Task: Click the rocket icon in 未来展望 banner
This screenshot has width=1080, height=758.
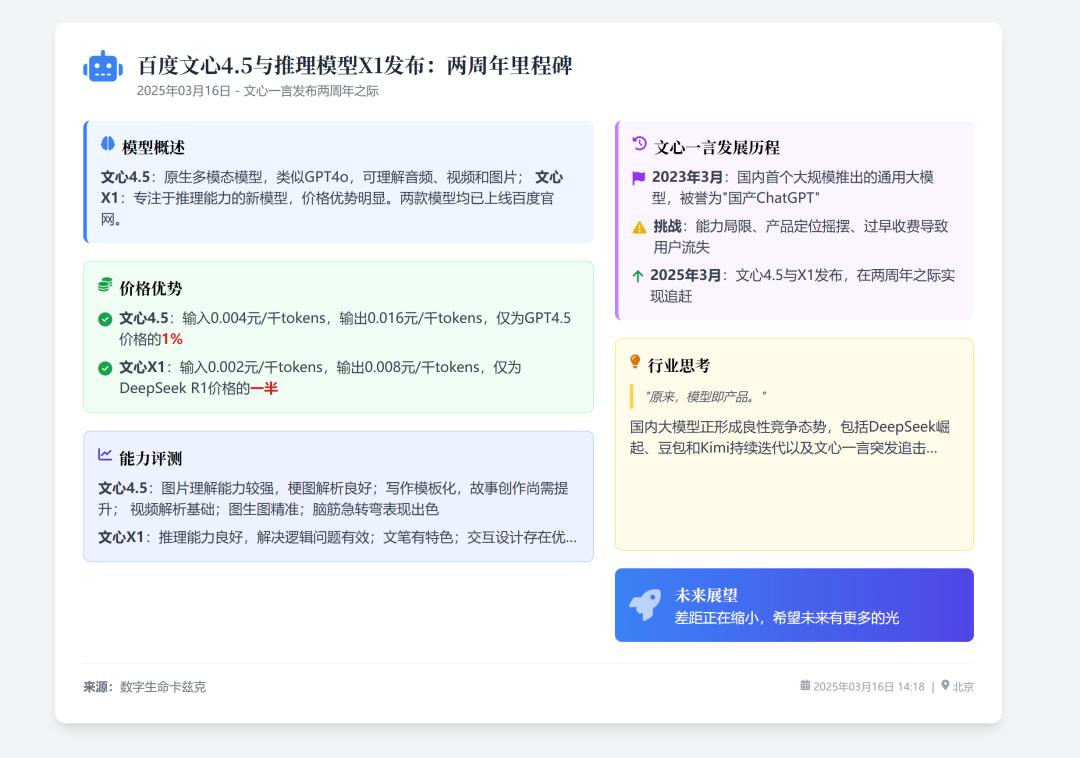Action: point(646,605)
